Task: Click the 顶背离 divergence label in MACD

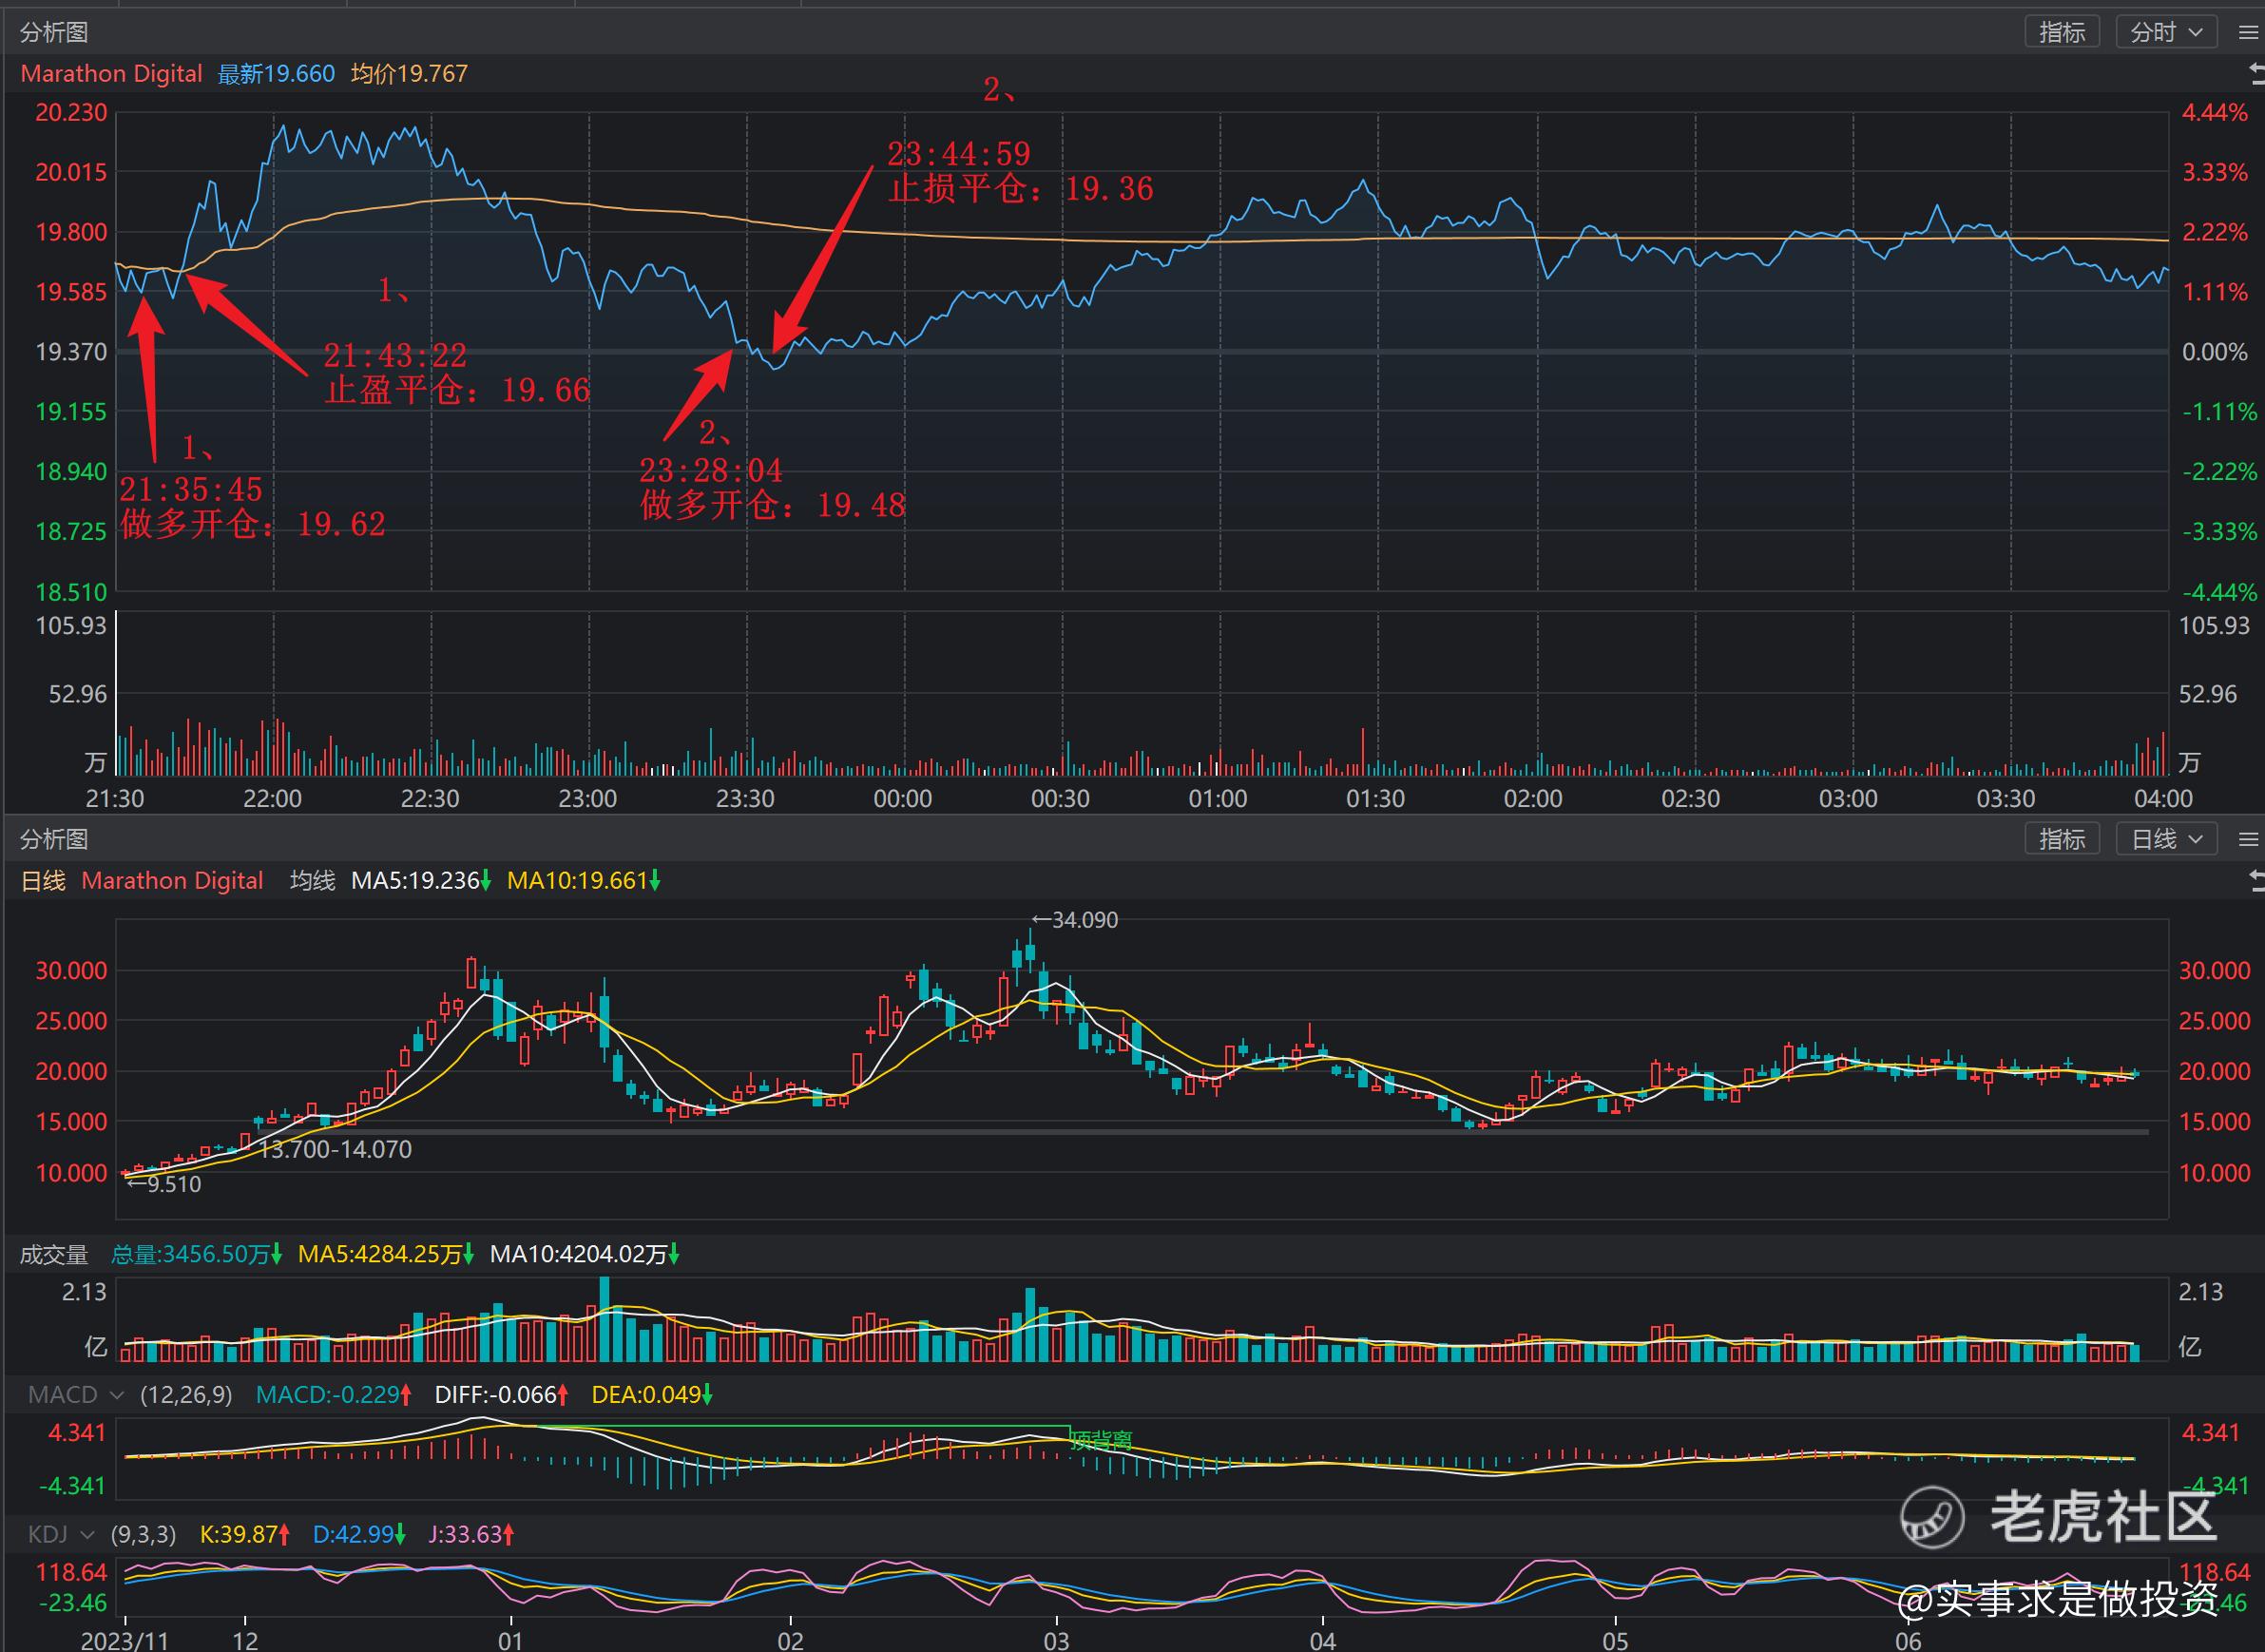Action: [1101, 1441]
